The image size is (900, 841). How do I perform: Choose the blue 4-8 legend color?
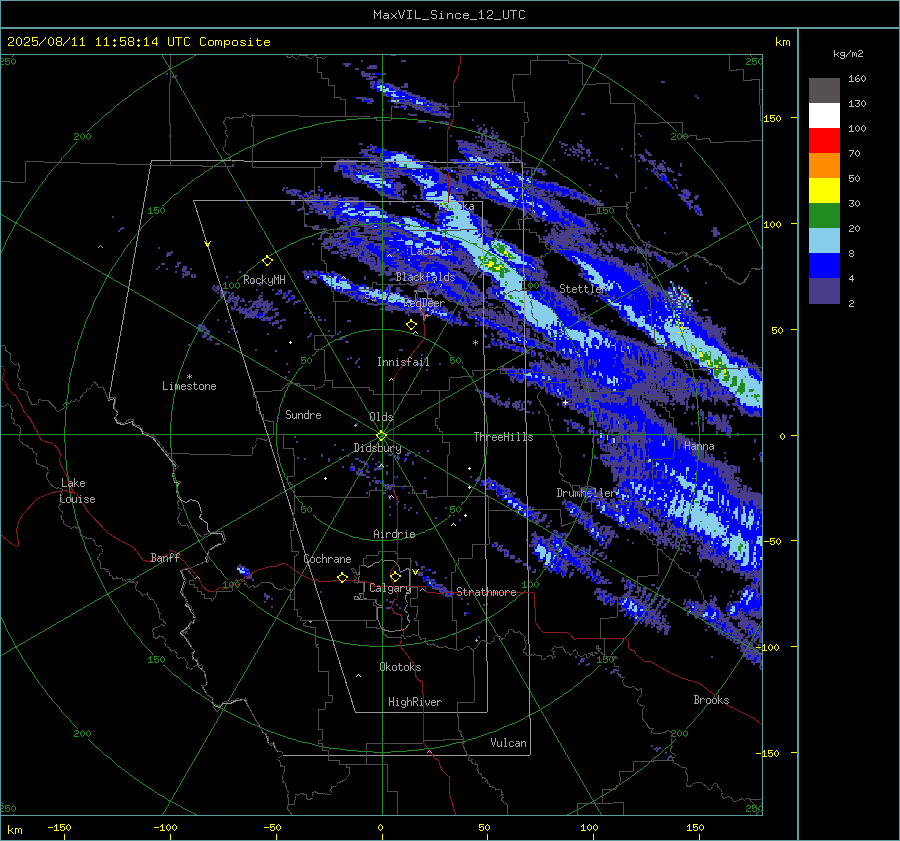coord(824,266)
